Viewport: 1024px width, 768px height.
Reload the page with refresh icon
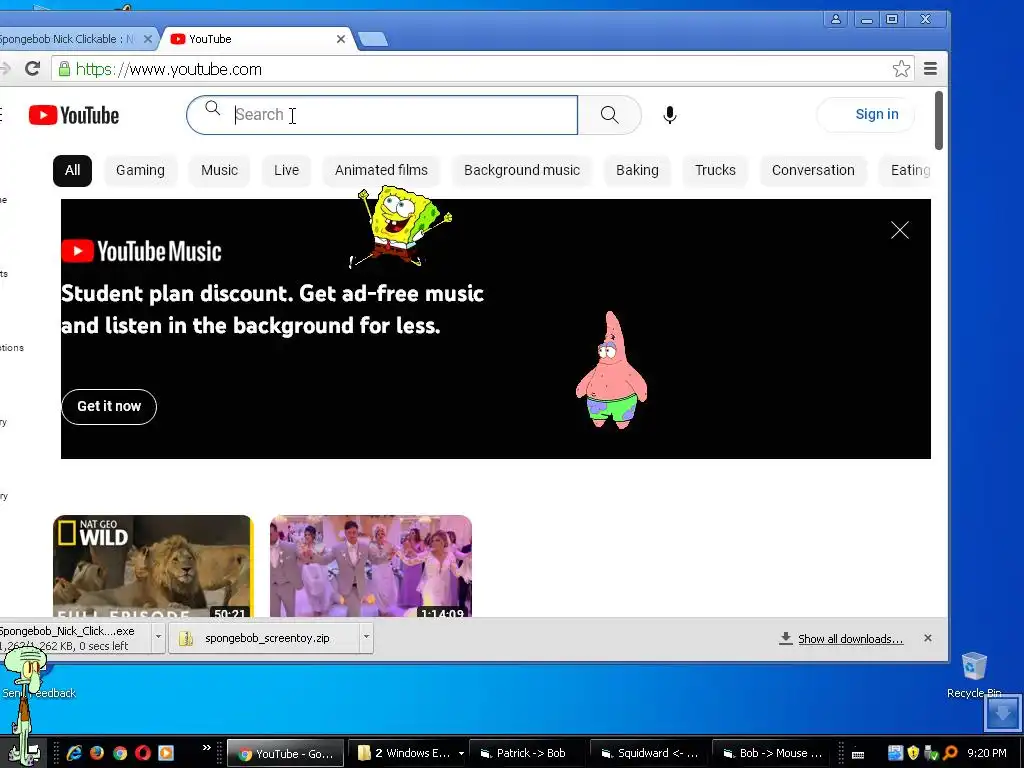[33, 69]
